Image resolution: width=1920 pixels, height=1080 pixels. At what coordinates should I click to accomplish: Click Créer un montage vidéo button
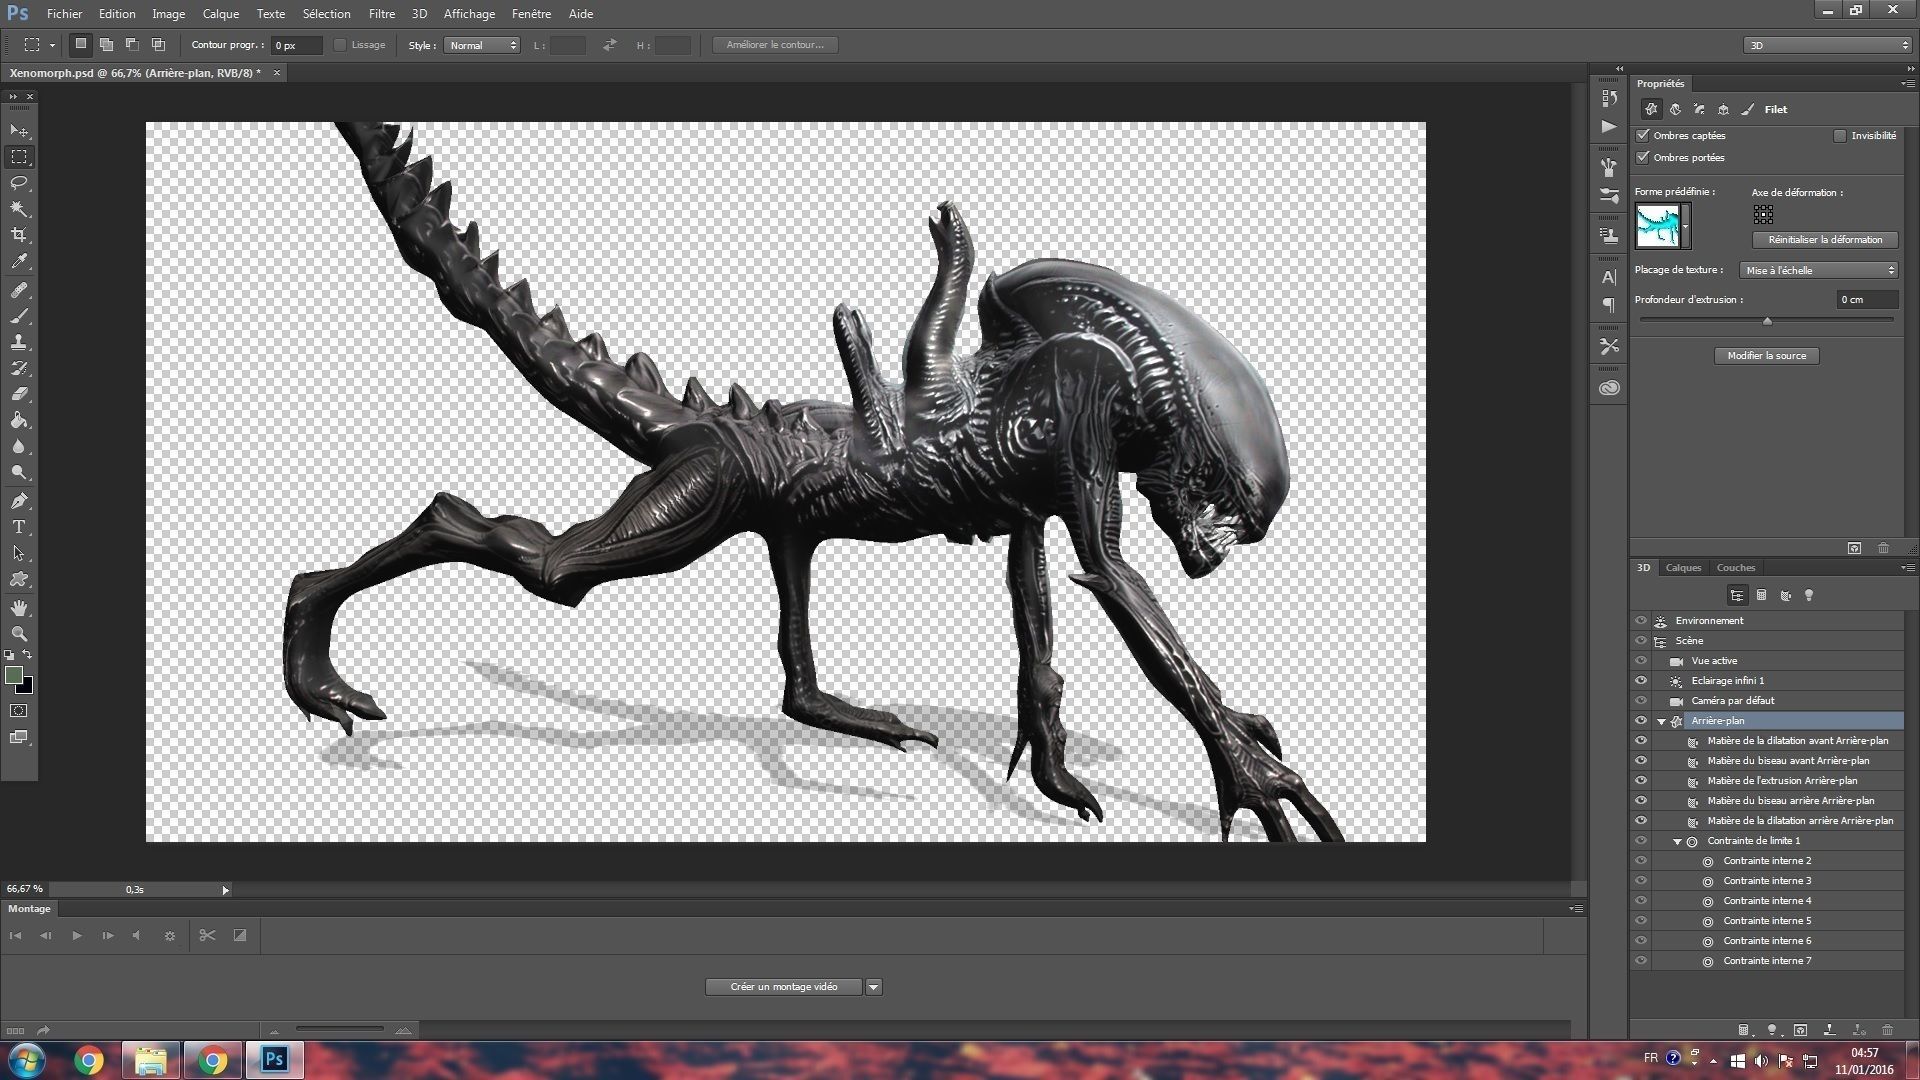click(784, 987)
